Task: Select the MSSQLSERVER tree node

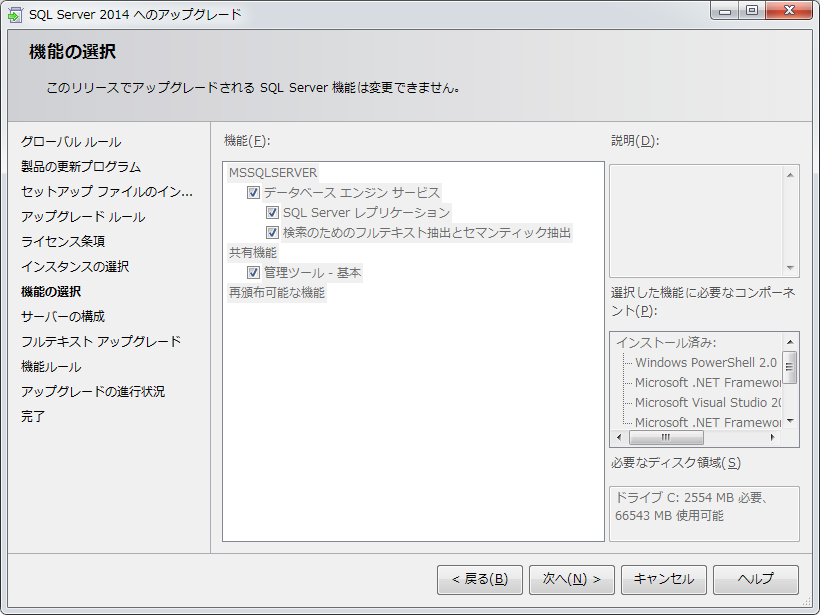Action: click(x=272, y=173)
